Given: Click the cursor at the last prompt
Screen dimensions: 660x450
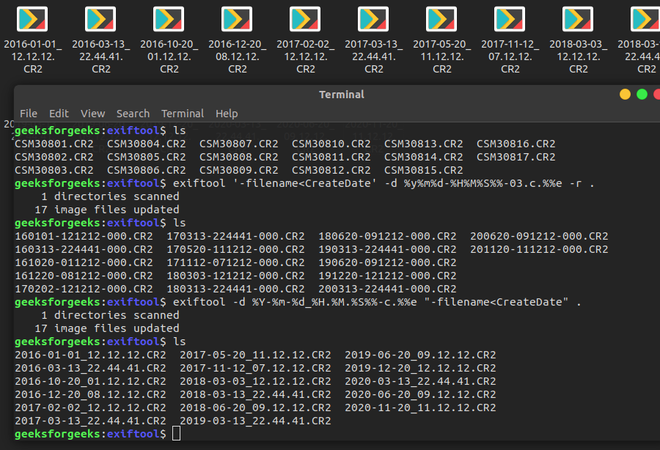Looking at the screenshot, I should tap(176, 434).
